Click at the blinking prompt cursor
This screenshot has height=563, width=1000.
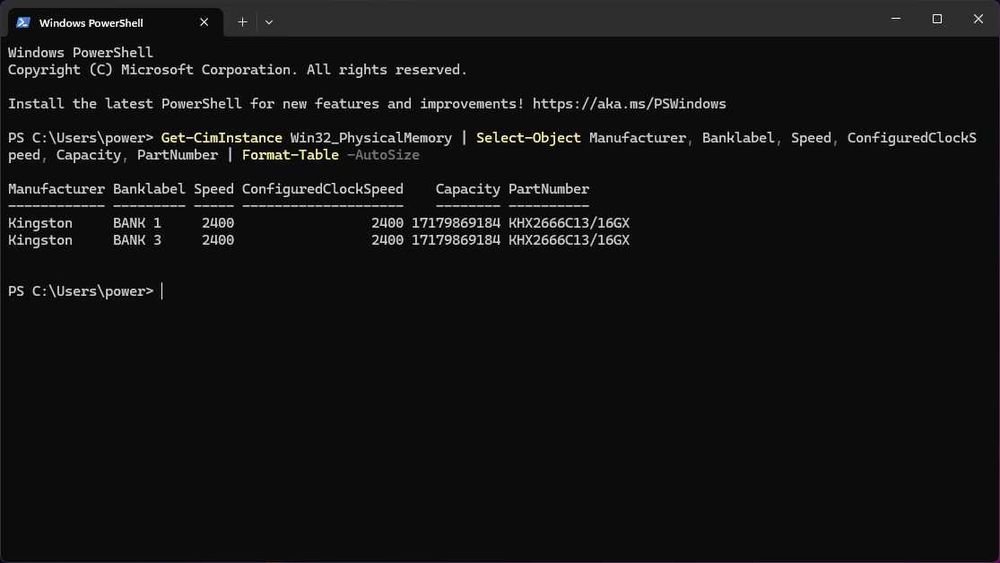(162, 291)
